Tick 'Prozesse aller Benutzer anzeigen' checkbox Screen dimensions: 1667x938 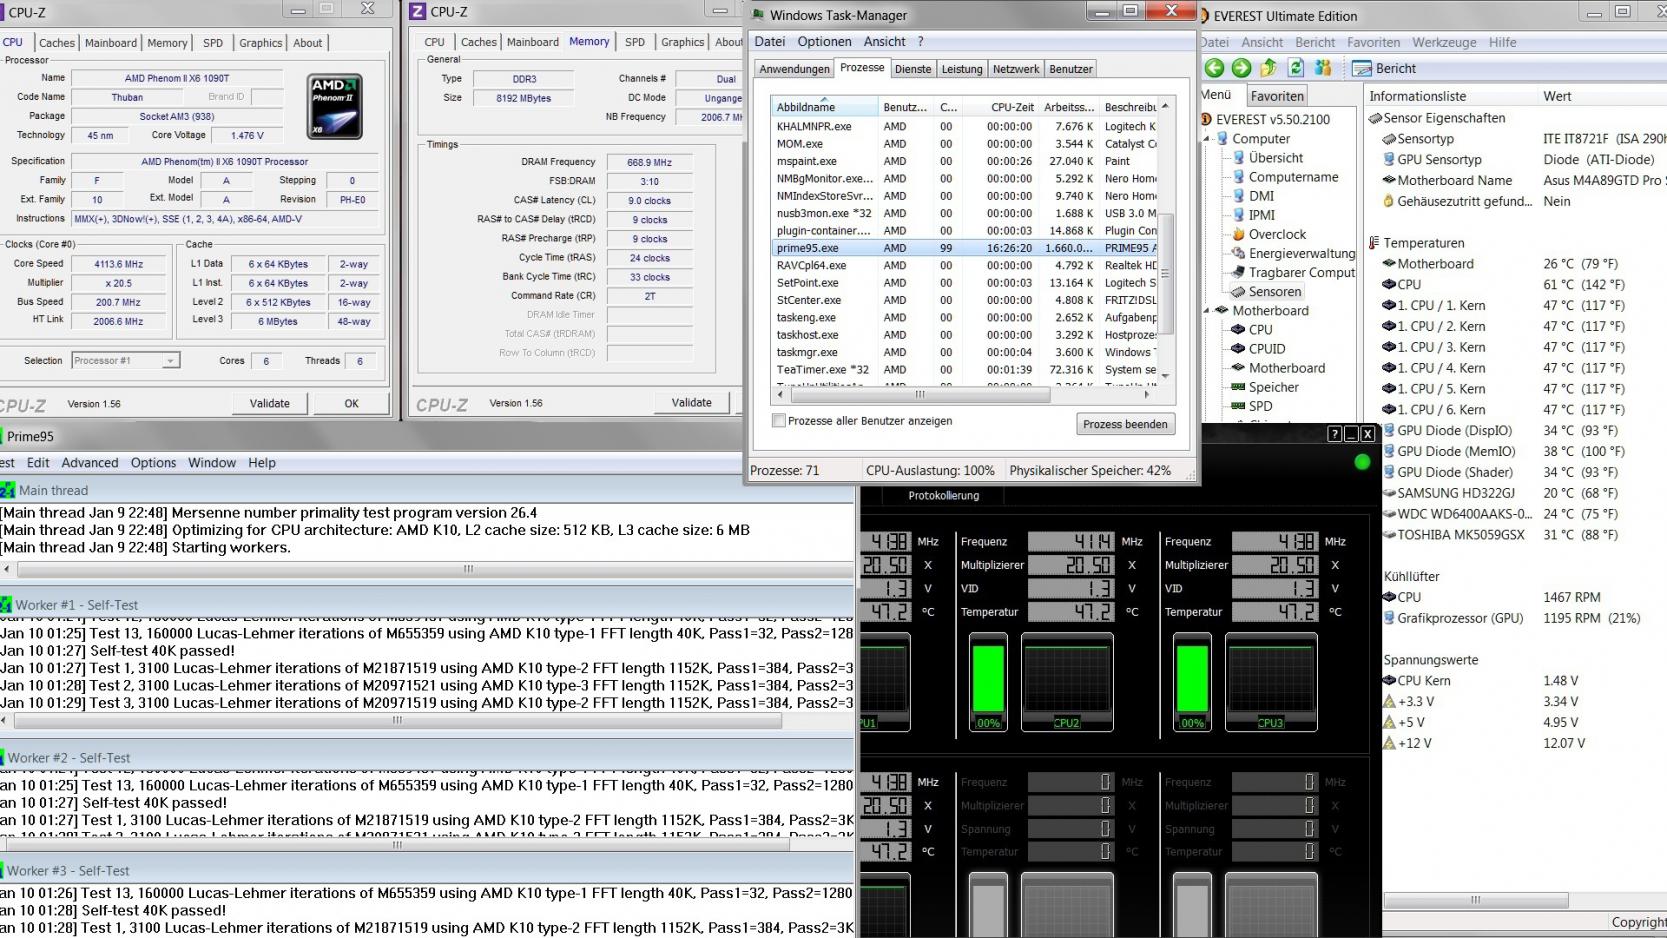click(x=779, y=421)
